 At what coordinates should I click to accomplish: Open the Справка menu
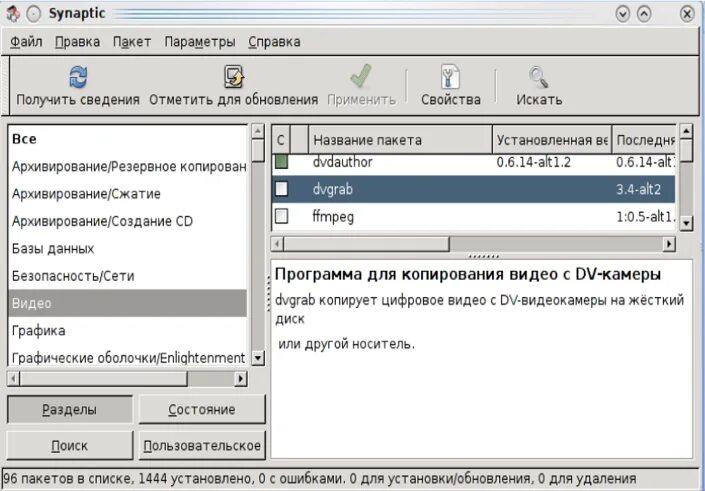pyautogui.click(x=274, y=42)
